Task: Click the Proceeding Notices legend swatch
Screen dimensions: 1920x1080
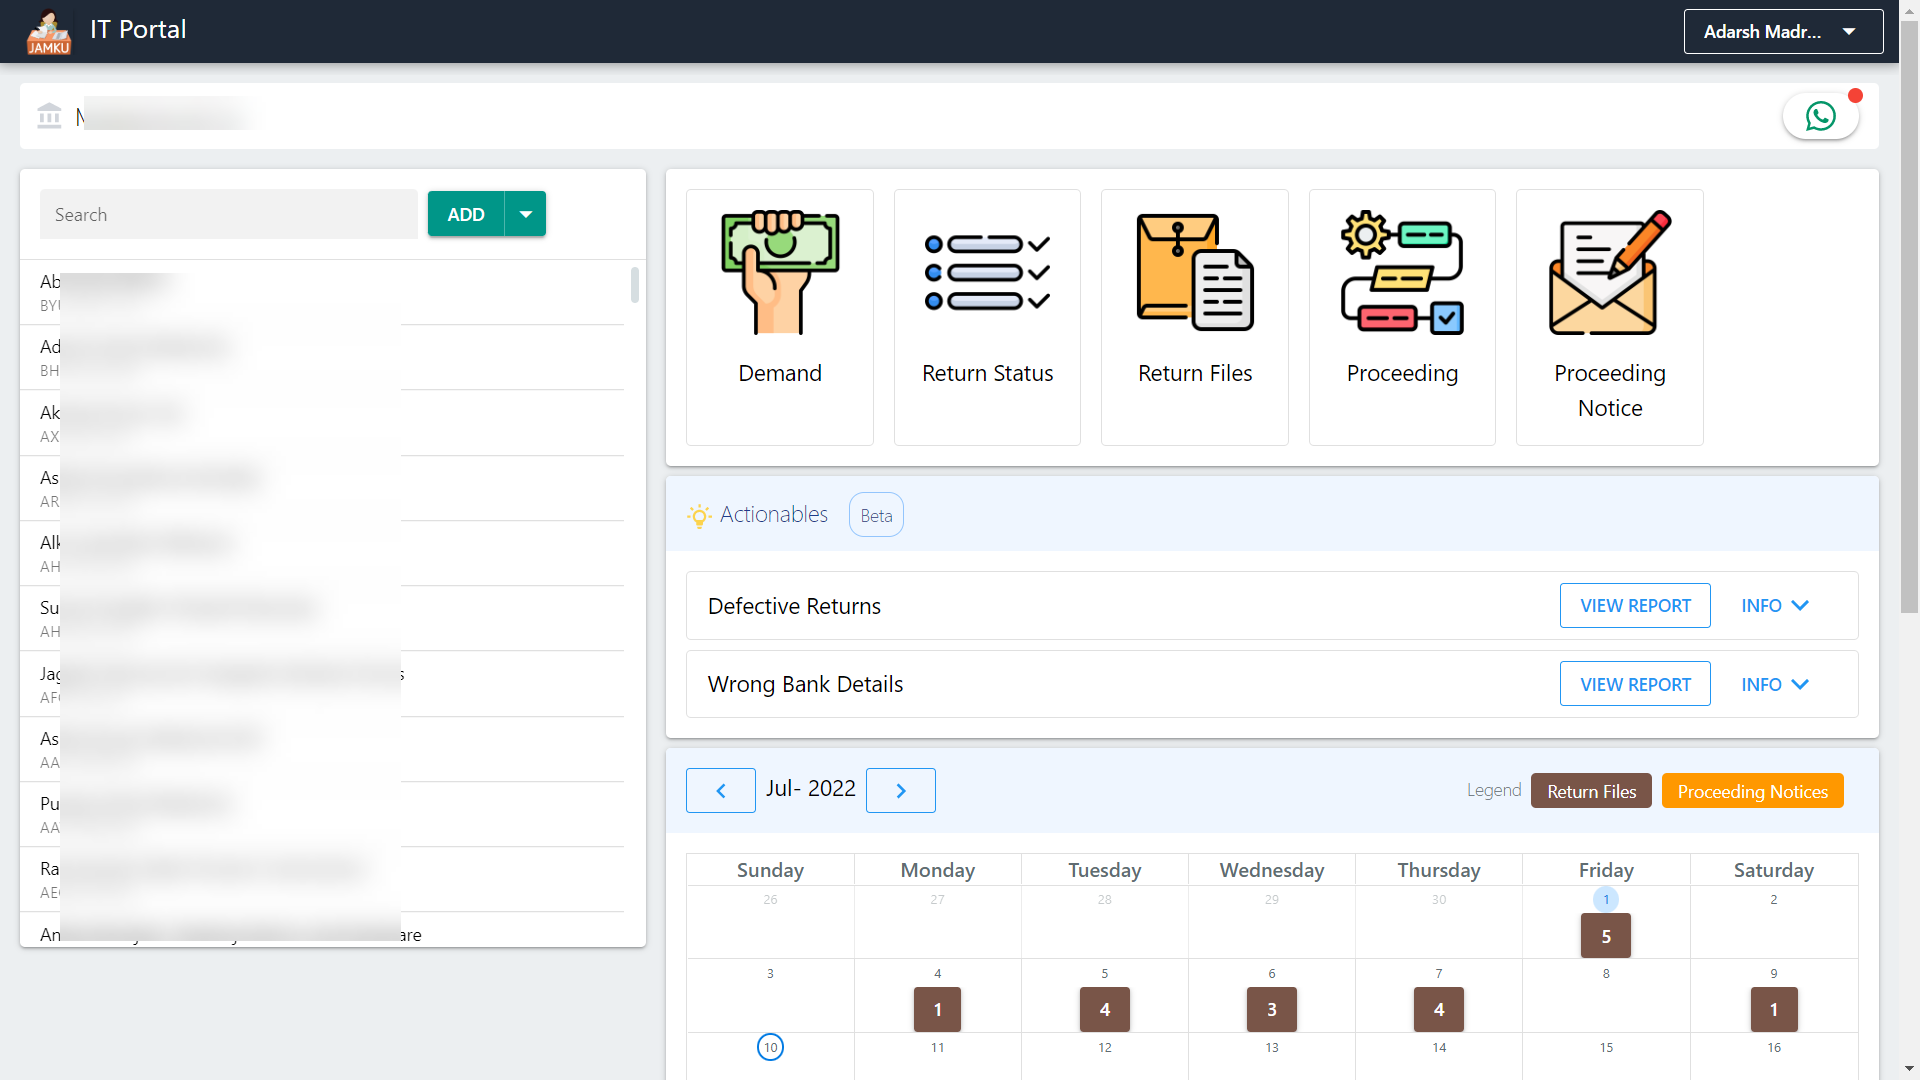Action: point(1751,791)
